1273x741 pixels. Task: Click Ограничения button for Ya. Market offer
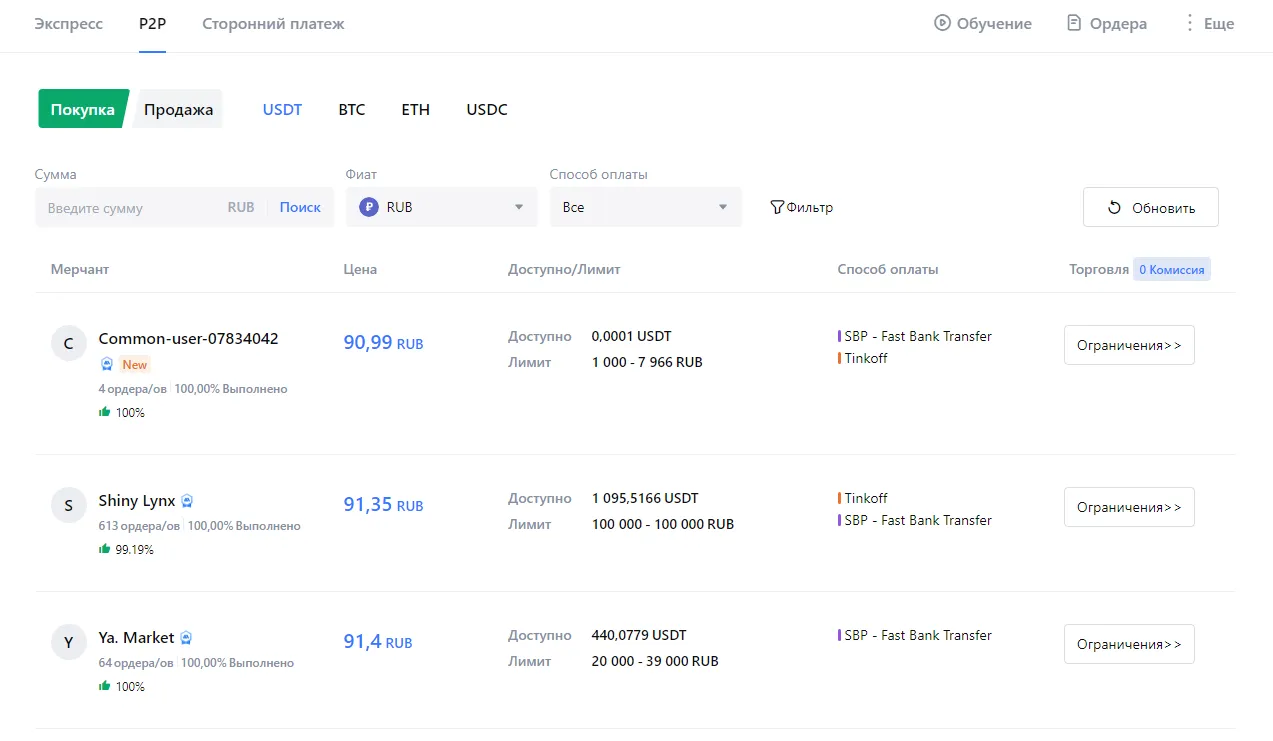(x=1128, y=644)
